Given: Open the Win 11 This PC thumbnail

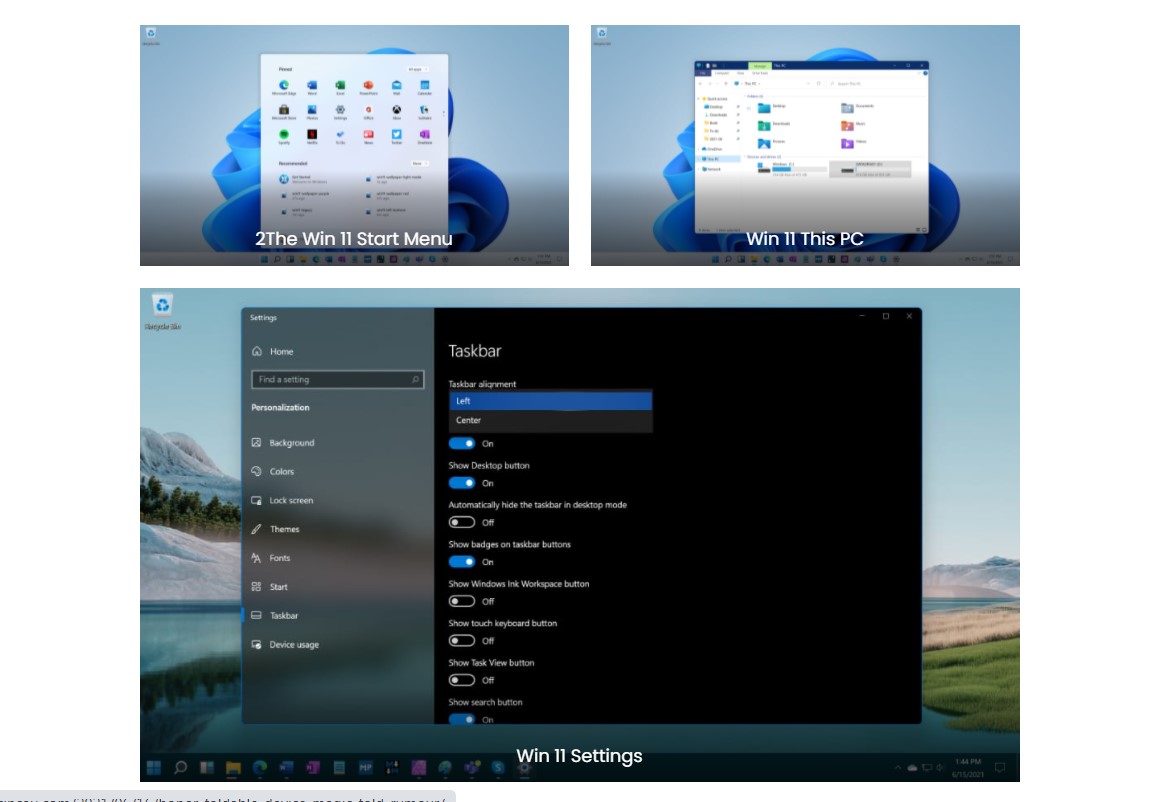Looking at the screenshot, I should 805,145.
